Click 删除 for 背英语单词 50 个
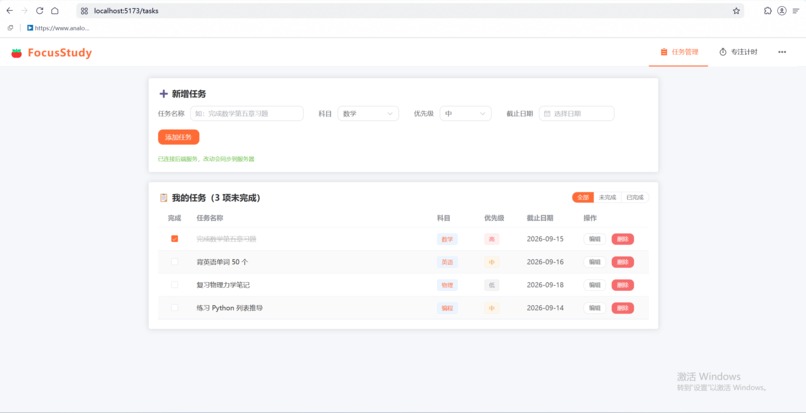Viewport: 806px width, 413px height. 622,262
